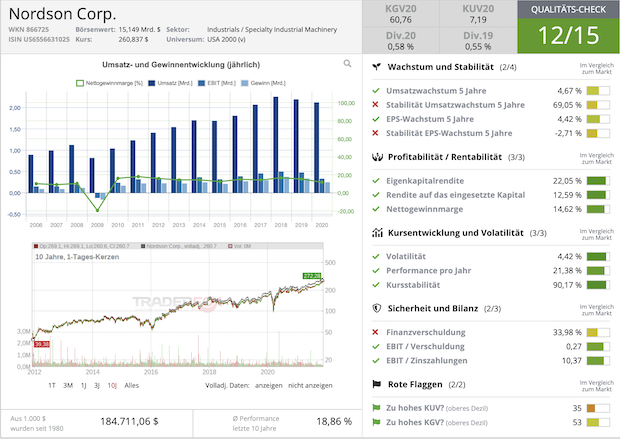Click checkmark beside Performance pro Jahr
Image resolution: width=620 pixels, height=439 pixels.
tap(376, 271)
